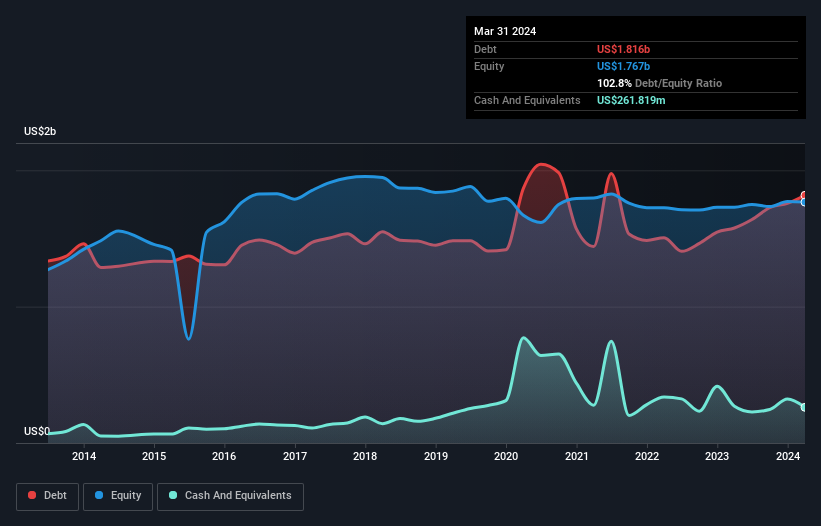
Task: Click the 2016 x-axis label
Action: [x=224, y=456]
